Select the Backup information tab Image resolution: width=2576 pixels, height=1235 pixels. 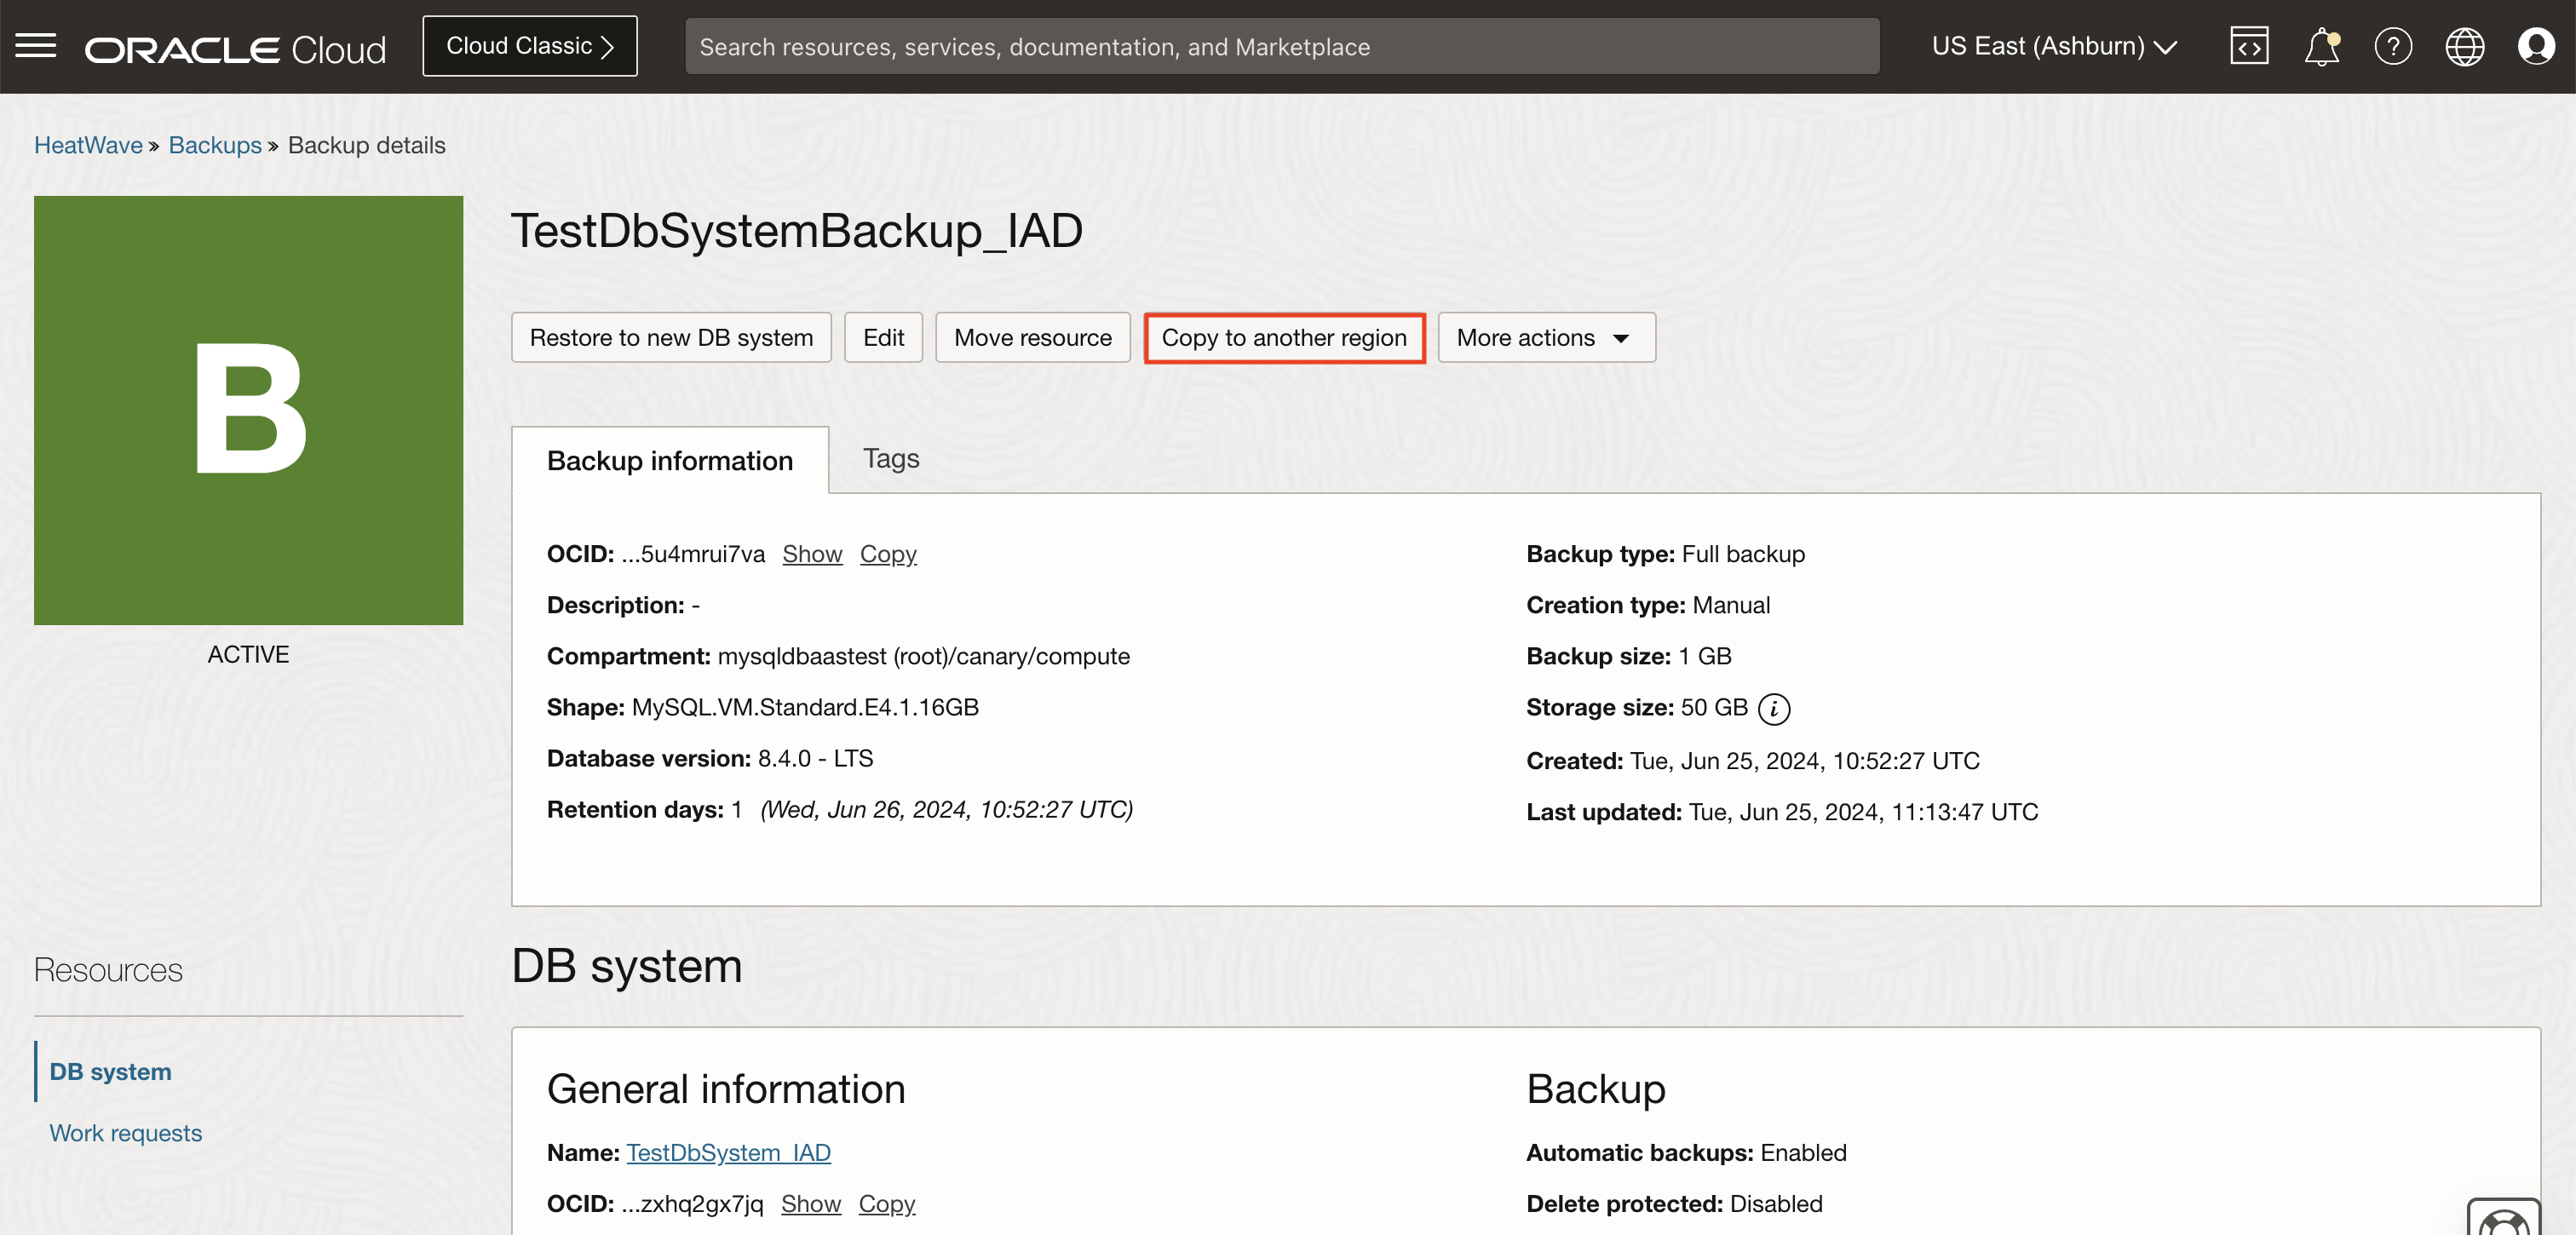click(x=669, y=461)
